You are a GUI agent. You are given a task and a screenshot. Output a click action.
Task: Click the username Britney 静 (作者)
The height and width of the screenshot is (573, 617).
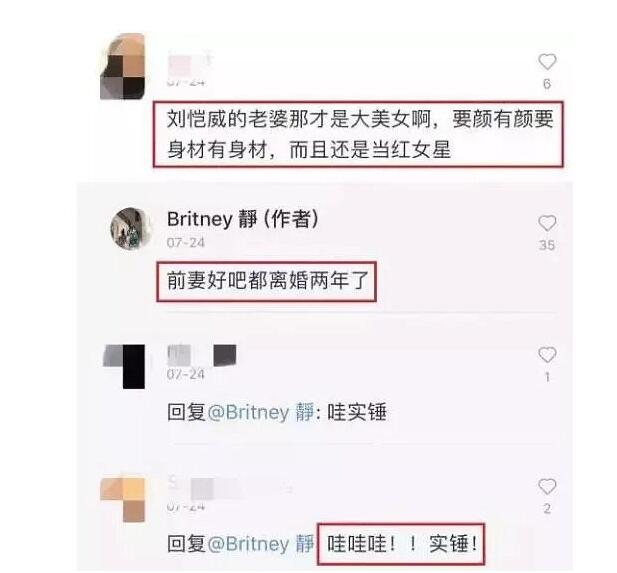pyautogui.click(x=243, y=219)
